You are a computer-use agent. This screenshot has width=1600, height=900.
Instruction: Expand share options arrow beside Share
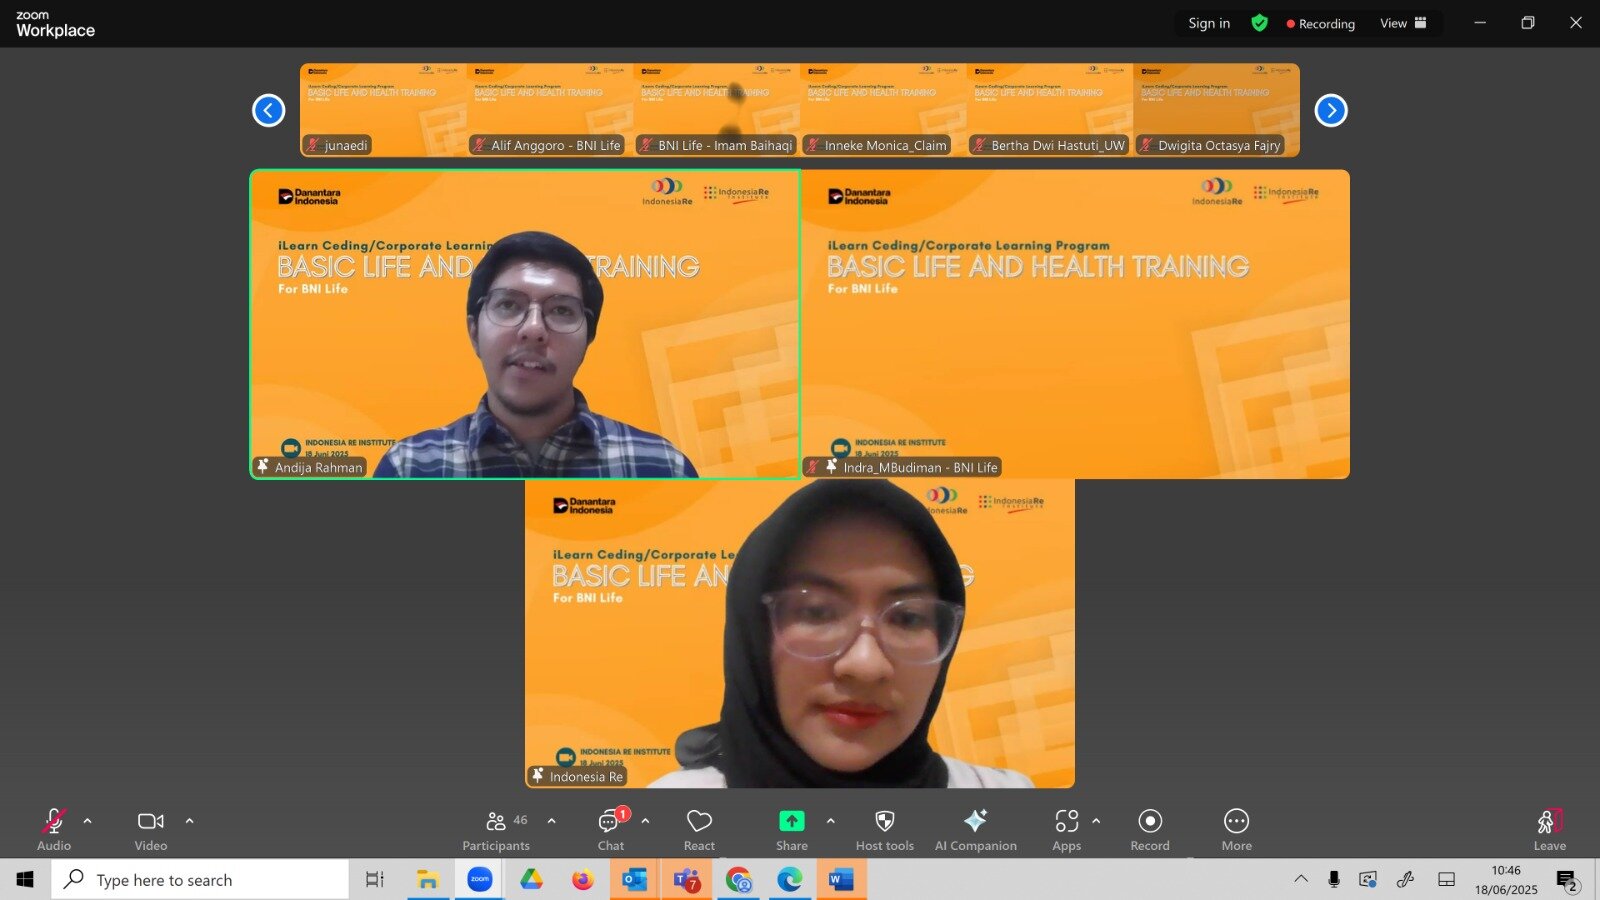click(x=831, y=821)
